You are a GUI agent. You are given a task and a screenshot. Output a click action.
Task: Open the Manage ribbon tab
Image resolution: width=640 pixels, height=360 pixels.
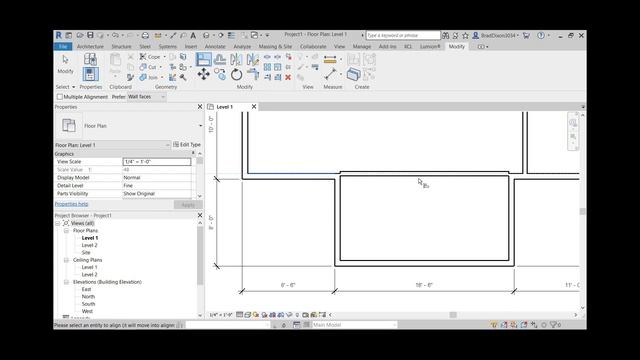[x=362, y=47]
